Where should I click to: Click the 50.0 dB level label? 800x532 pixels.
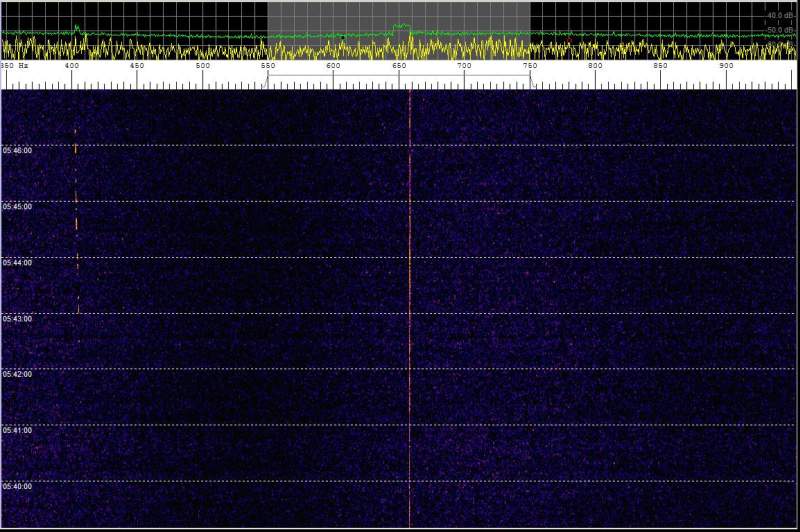(x=780, y=30)
